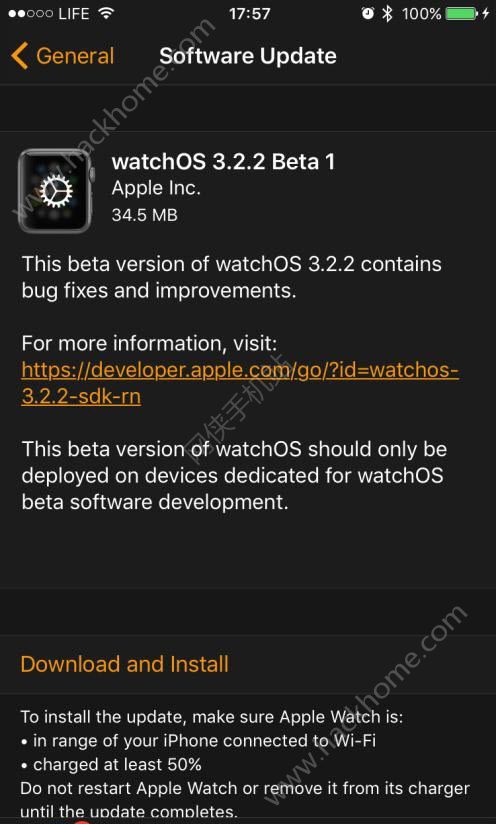Image resolution: width=496 pixels, height=824 pixels.
Task: Go back to General settings label
Action: 75,56
